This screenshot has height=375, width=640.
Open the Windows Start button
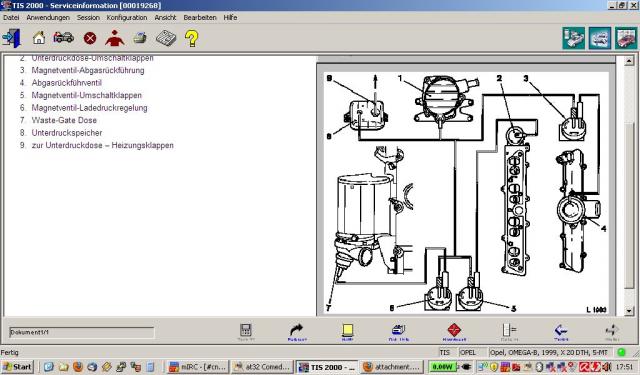(x=17, y=367)
